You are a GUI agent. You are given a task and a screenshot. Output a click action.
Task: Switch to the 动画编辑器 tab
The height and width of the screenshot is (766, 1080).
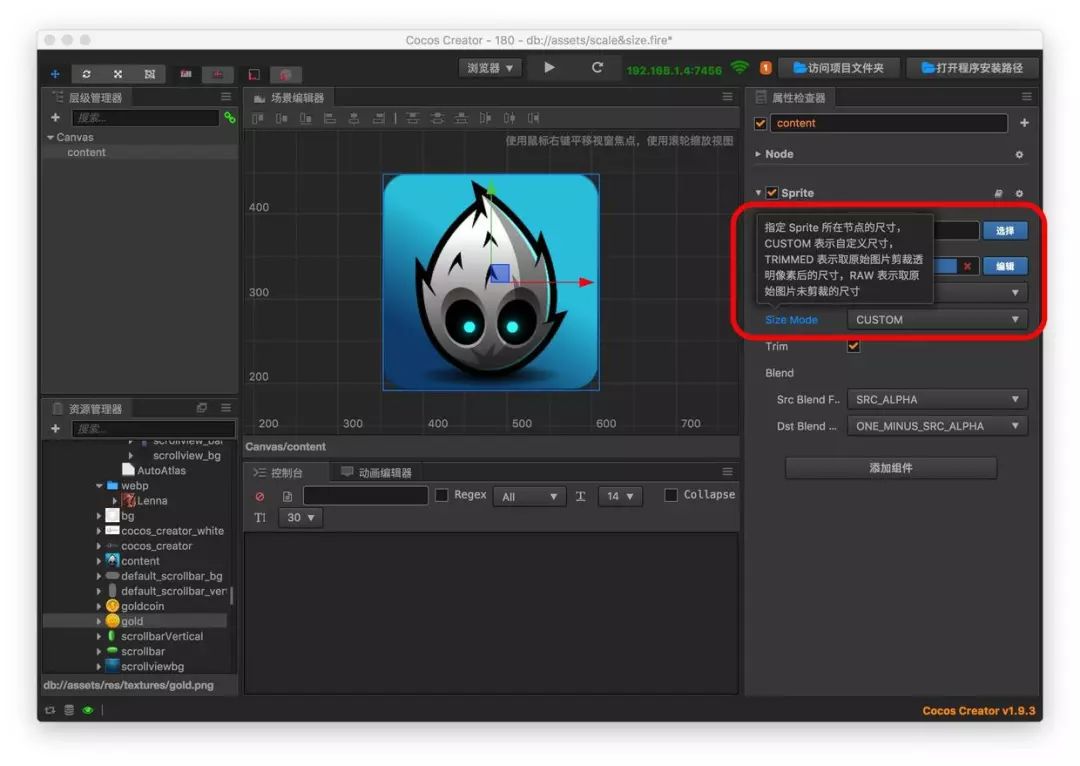[x=377, y=472]
